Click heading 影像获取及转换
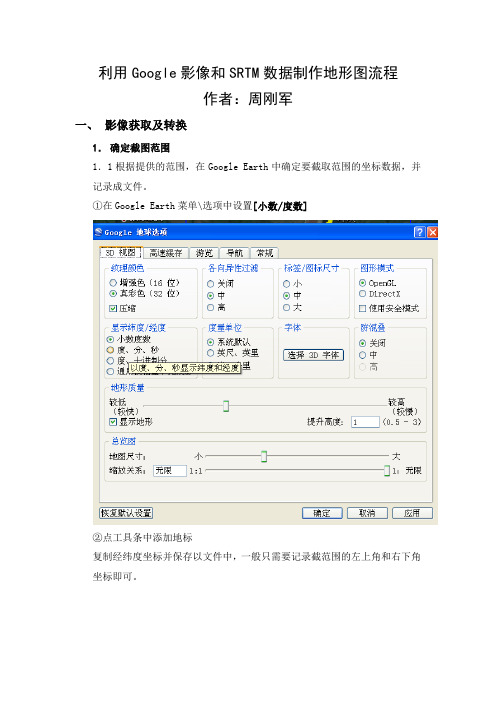 tap(145, 125)
